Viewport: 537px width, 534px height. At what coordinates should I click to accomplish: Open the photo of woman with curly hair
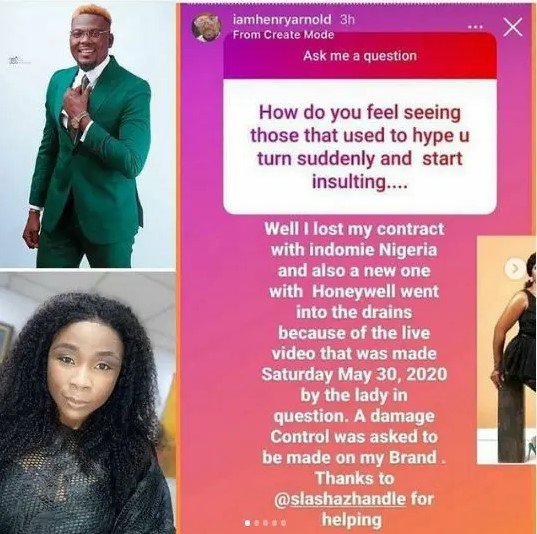point(87,402)
